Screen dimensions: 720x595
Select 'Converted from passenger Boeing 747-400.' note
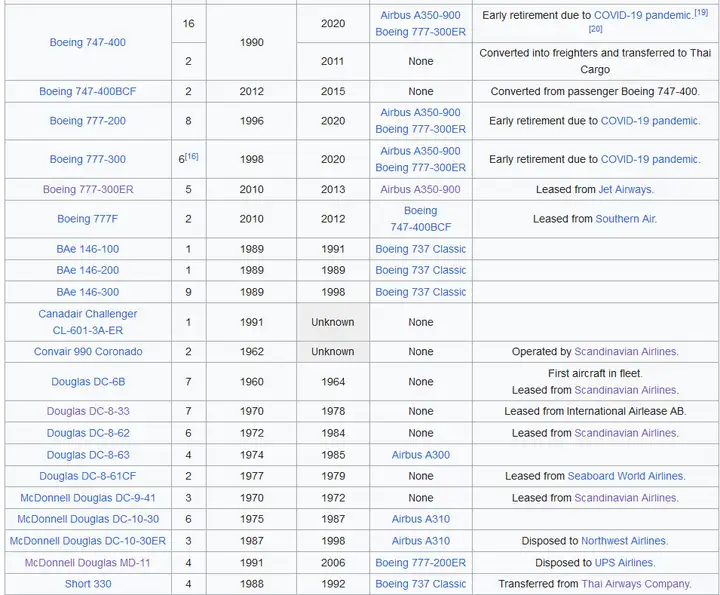coord(596,91)
